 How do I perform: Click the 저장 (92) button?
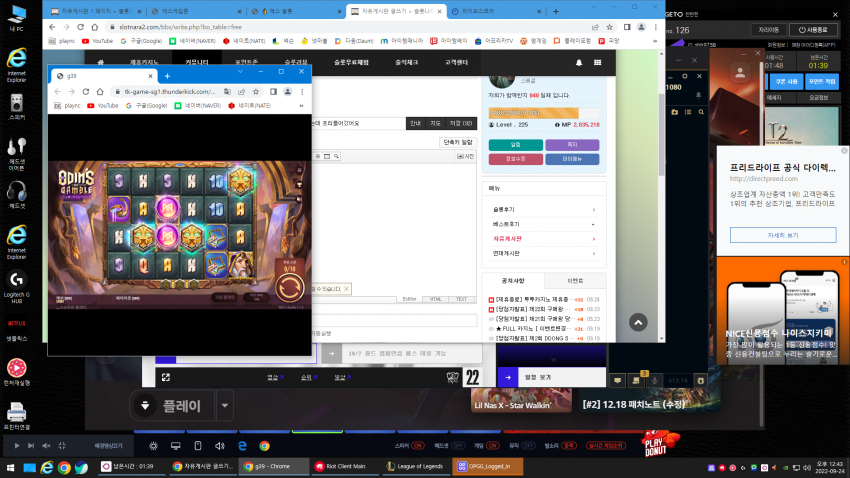(x=460, y=124)
